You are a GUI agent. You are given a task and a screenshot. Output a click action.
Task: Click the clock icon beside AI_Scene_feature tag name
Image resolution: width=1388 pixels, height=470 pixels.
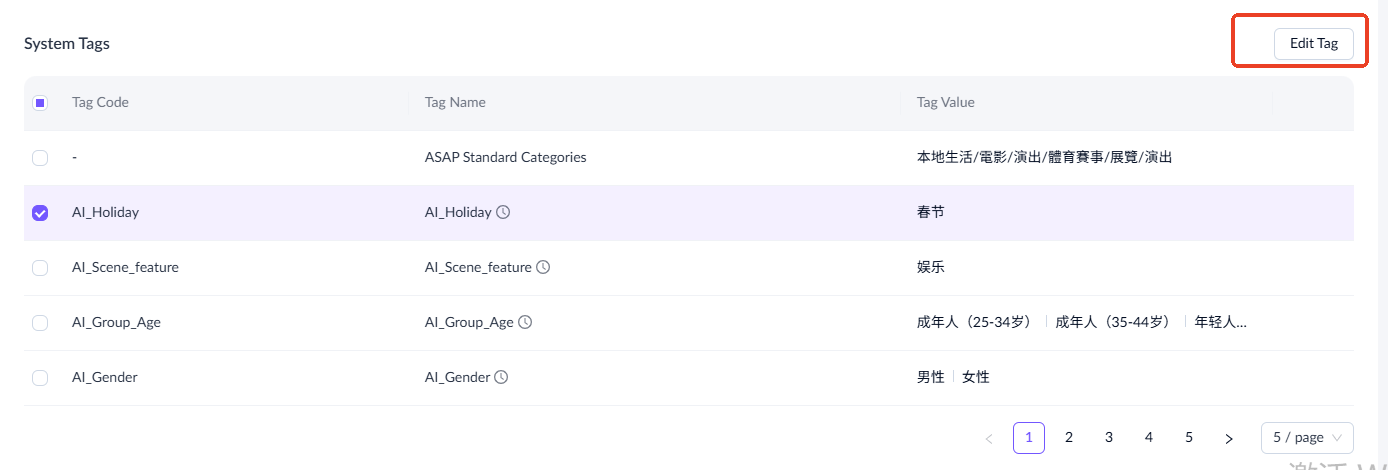[x=543, y=267]
